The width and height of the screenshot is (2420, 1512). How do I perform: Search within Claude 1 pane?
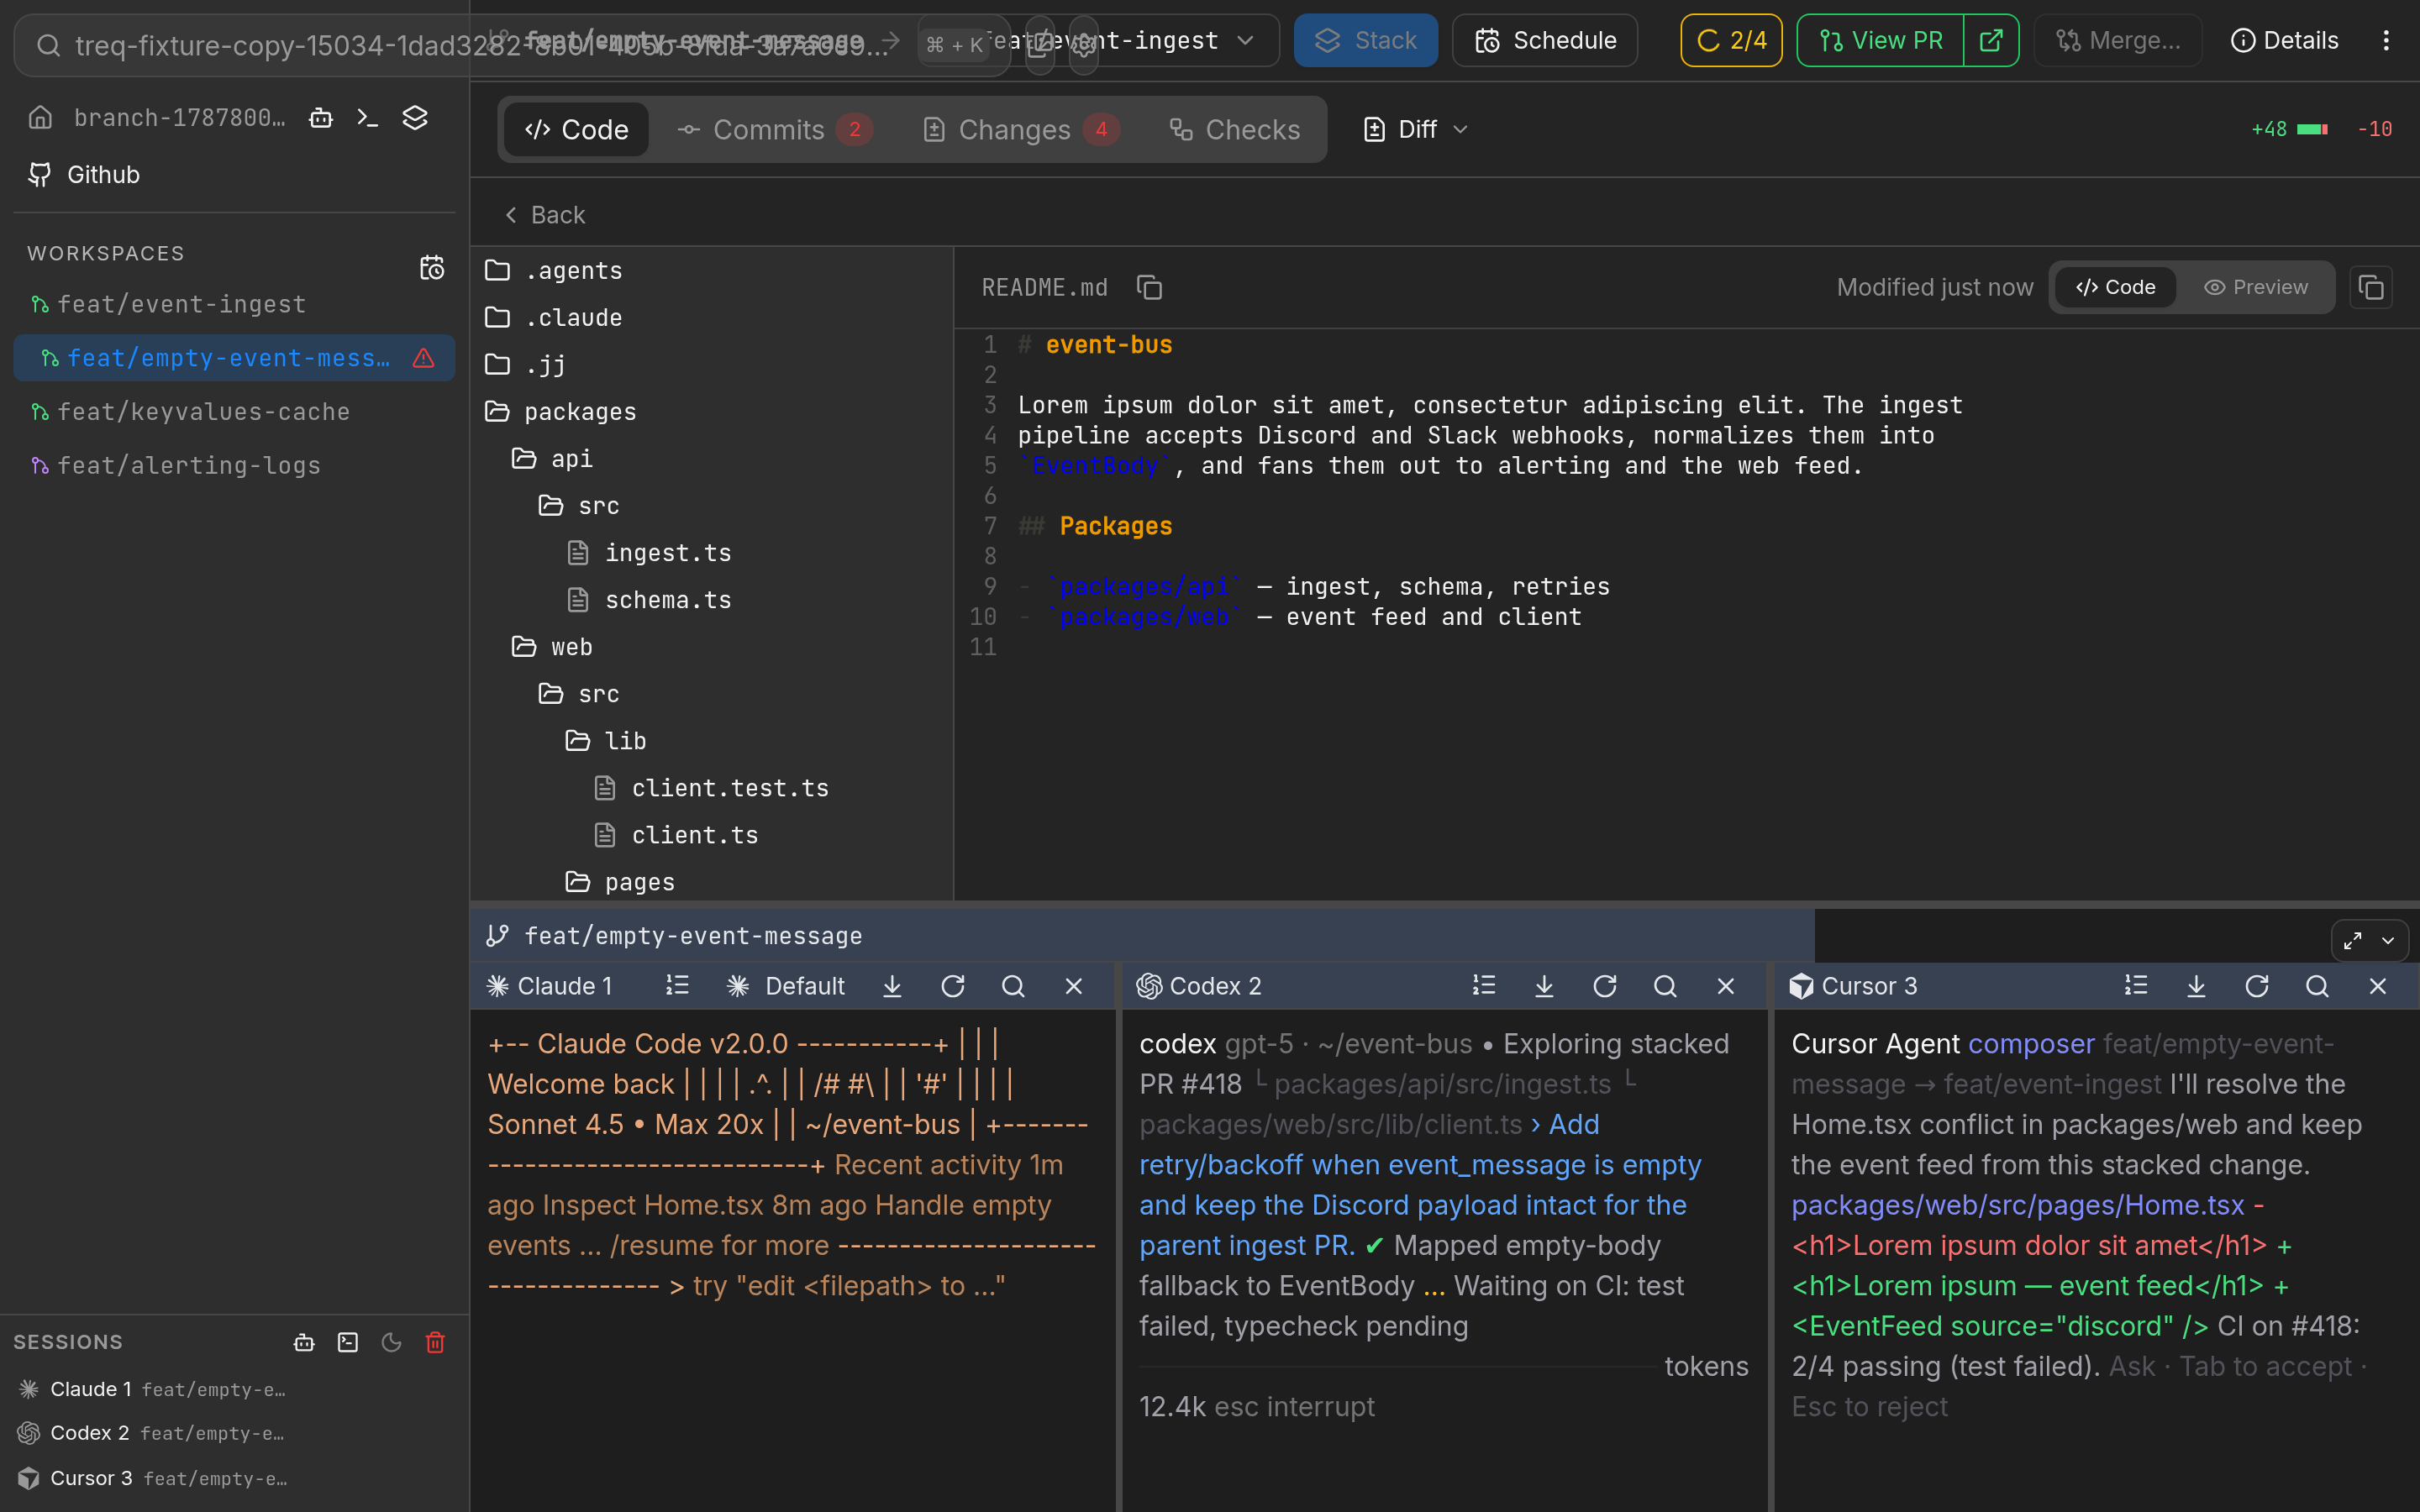(x=1013, y=986)
